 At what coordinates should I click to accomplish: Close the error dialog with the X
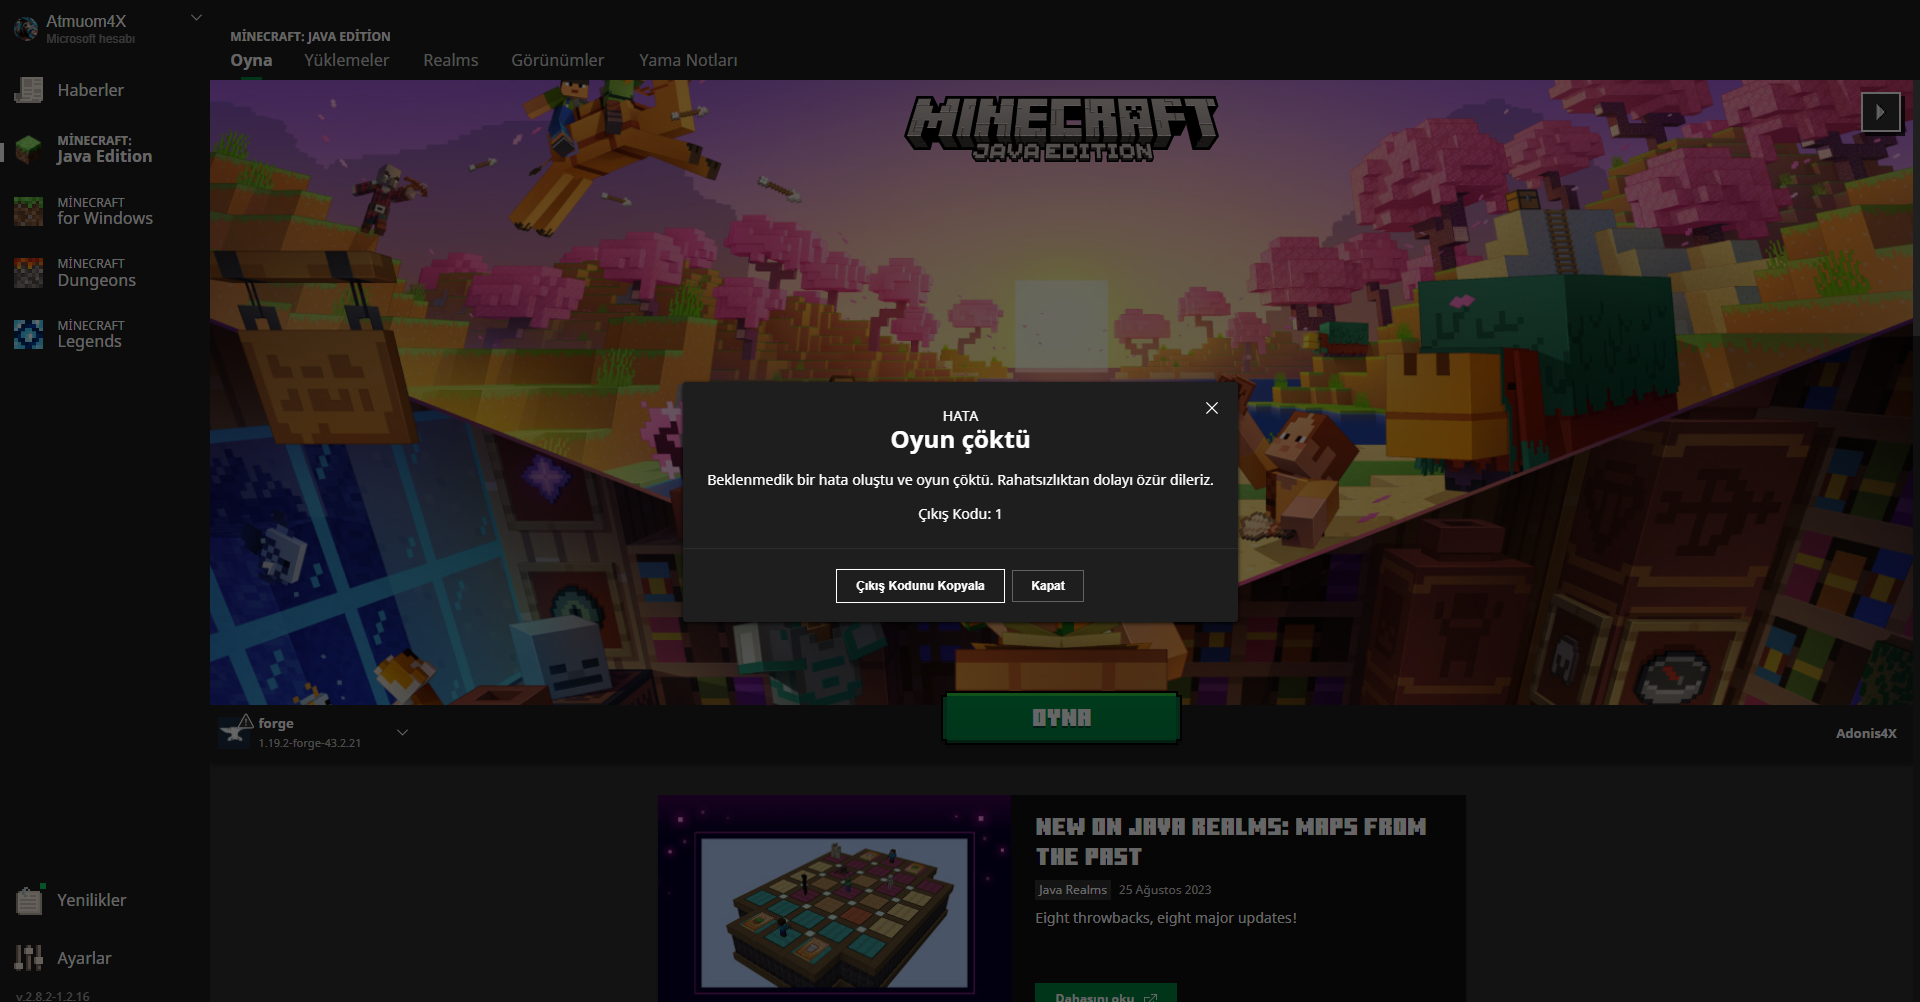[1212, 408]
